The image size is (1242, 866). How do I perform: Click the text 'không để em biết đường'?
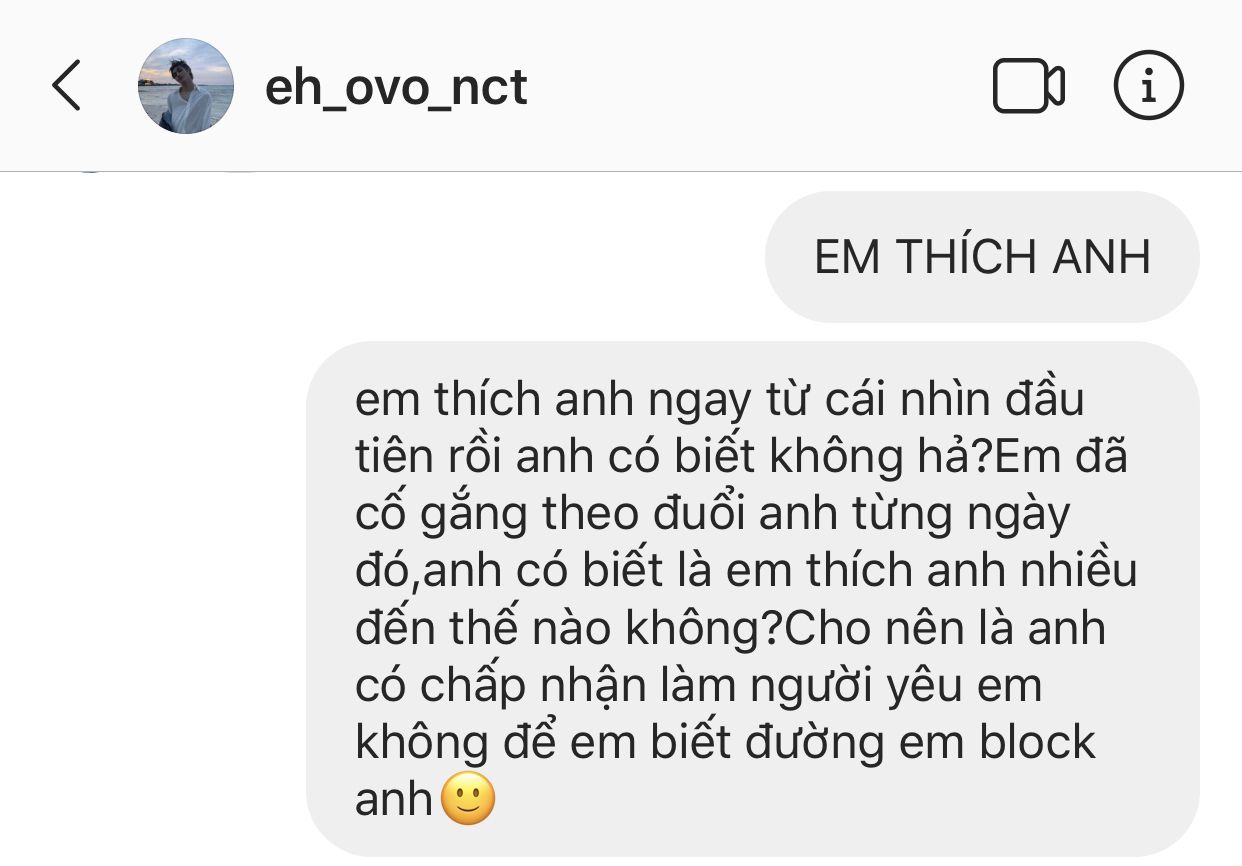point(620,743)
